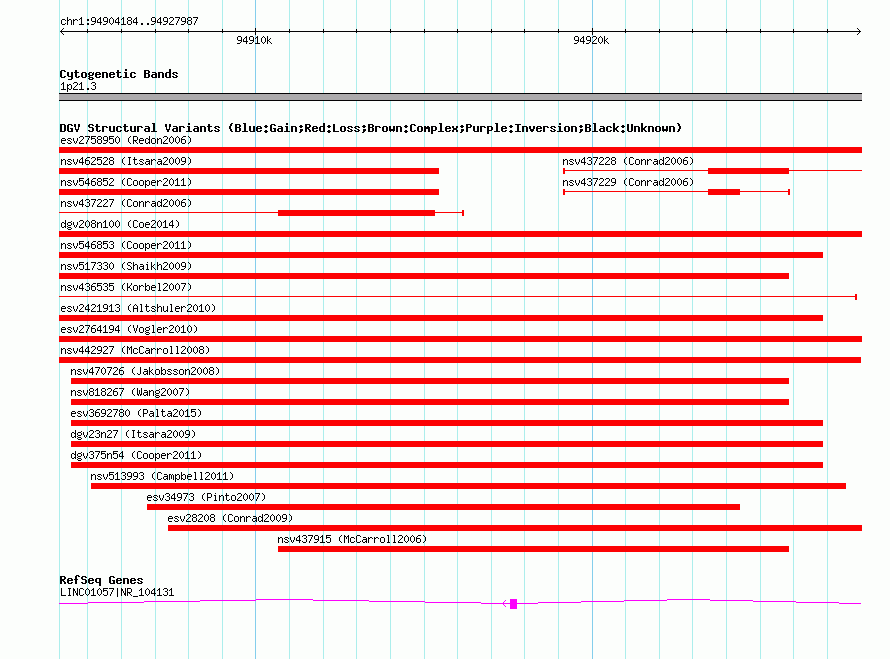Click the red bar under nsv546852 (Cooper2011)
Image resolution: width=890 pixels, height=659 pixels.
[249, 192]
